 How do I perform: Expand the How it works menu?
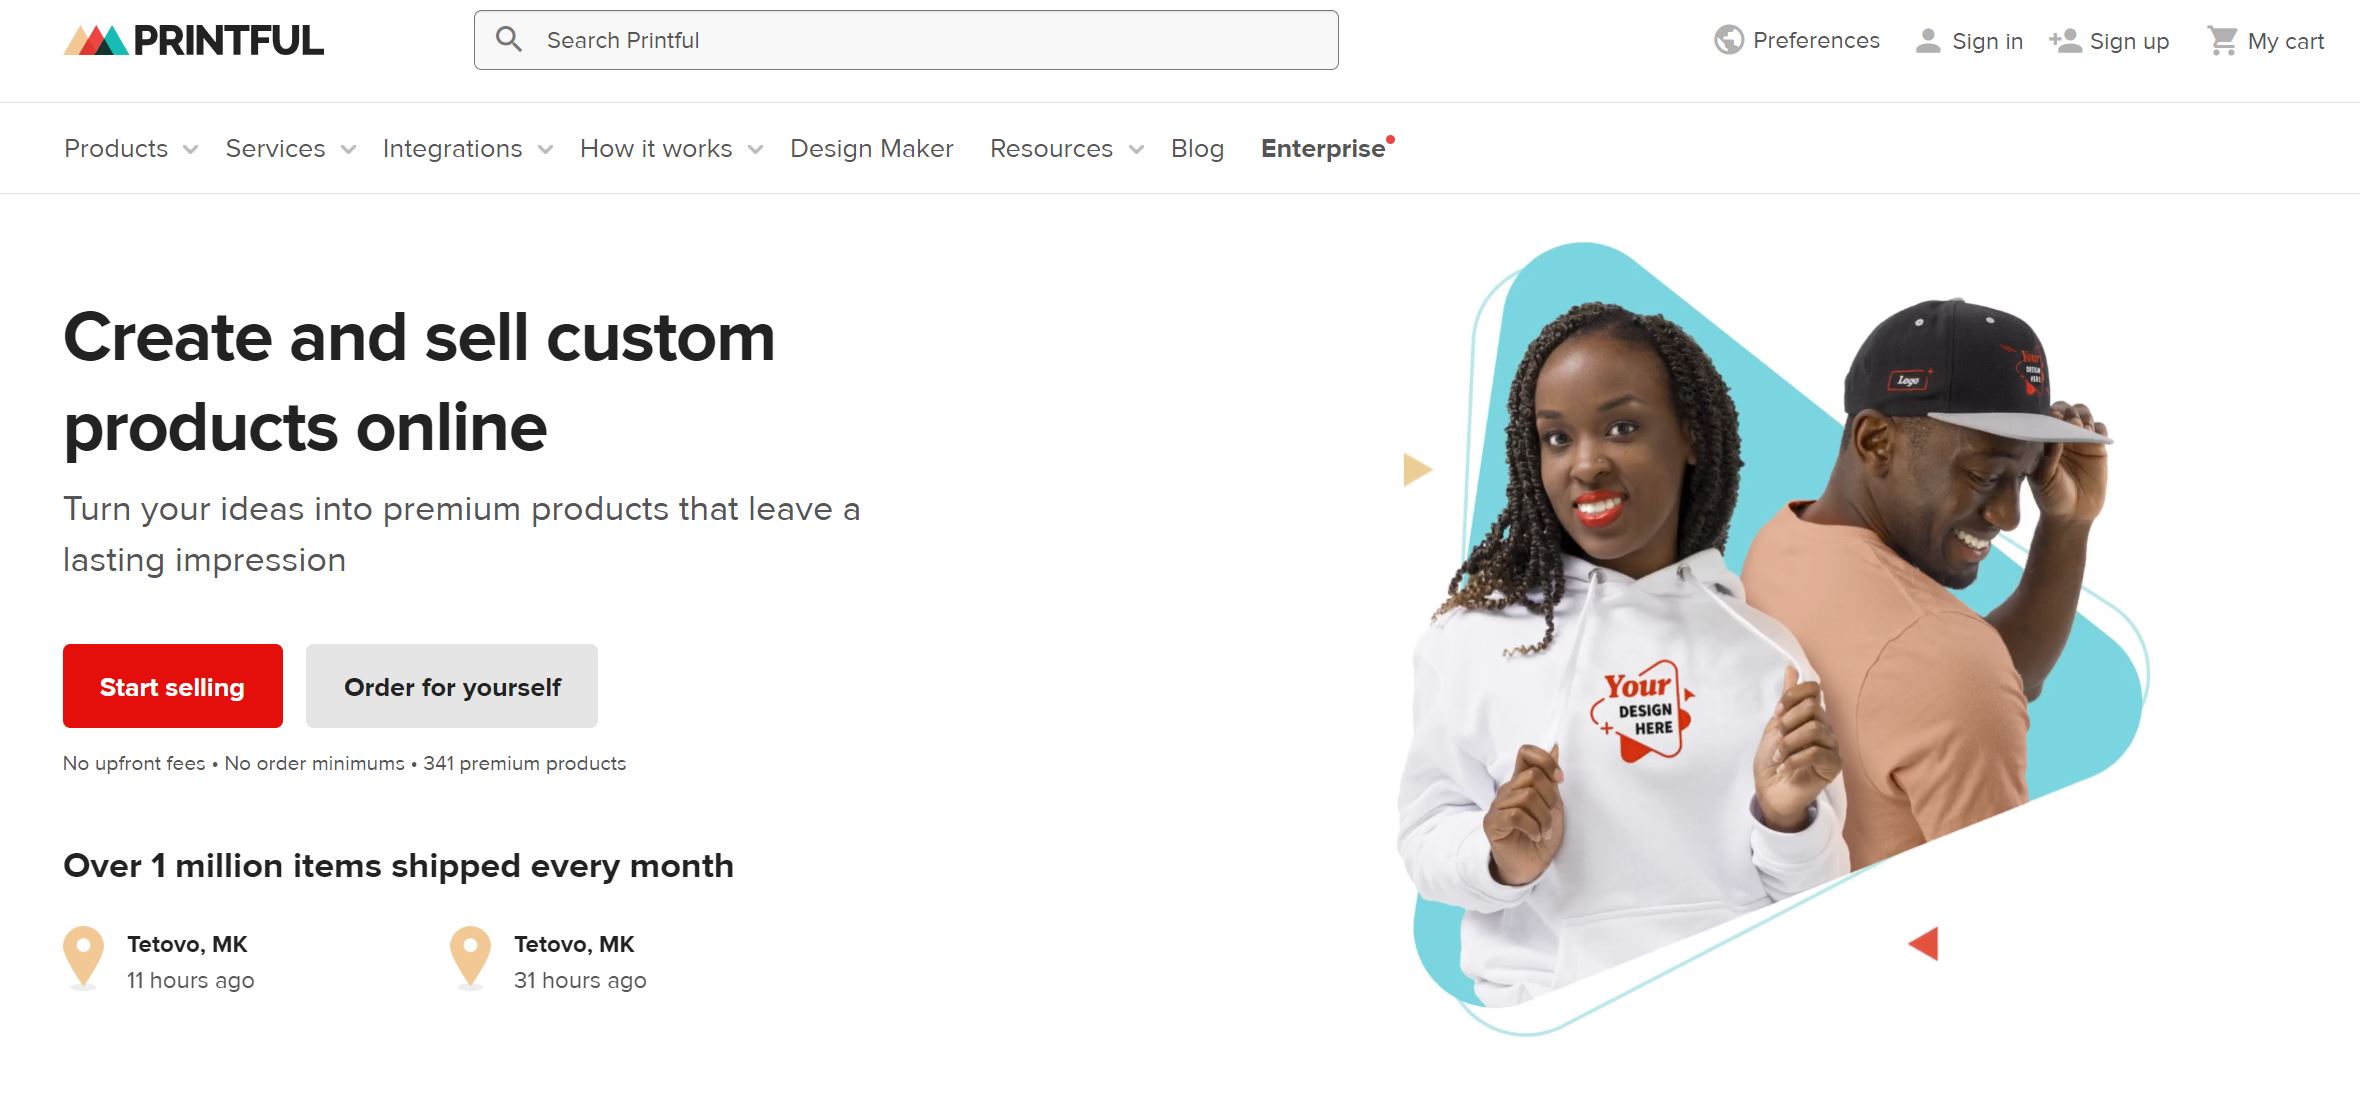(671, 149)
